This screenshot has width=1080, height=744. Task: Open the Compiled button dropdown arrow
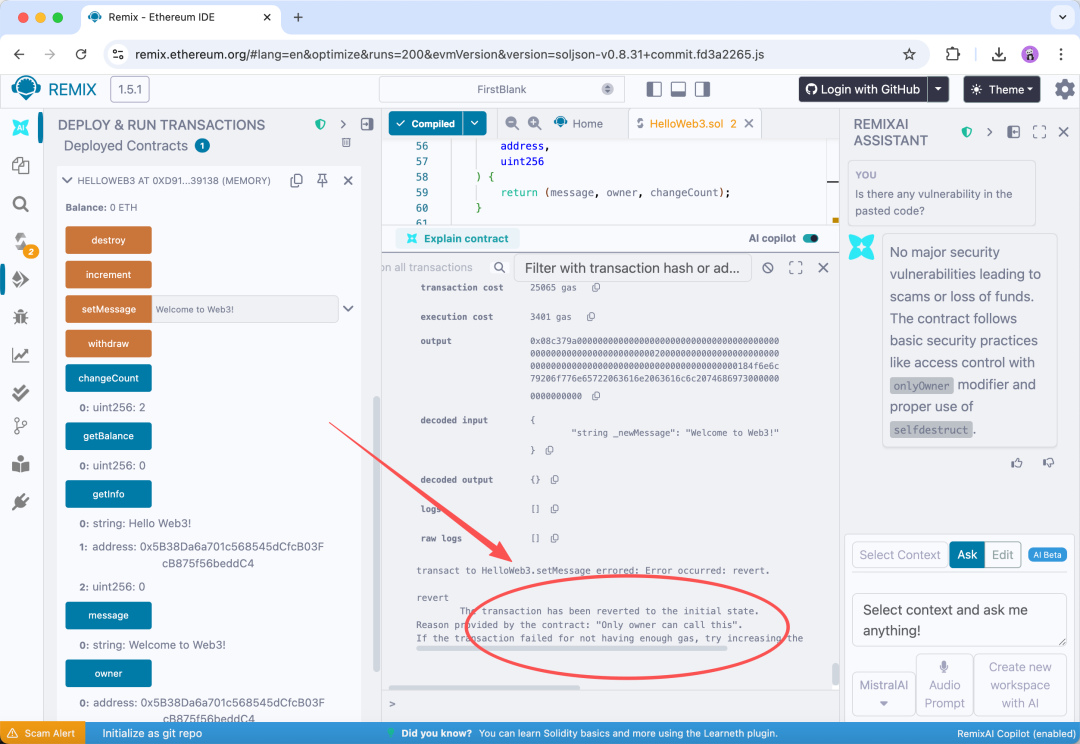(475, 123)
